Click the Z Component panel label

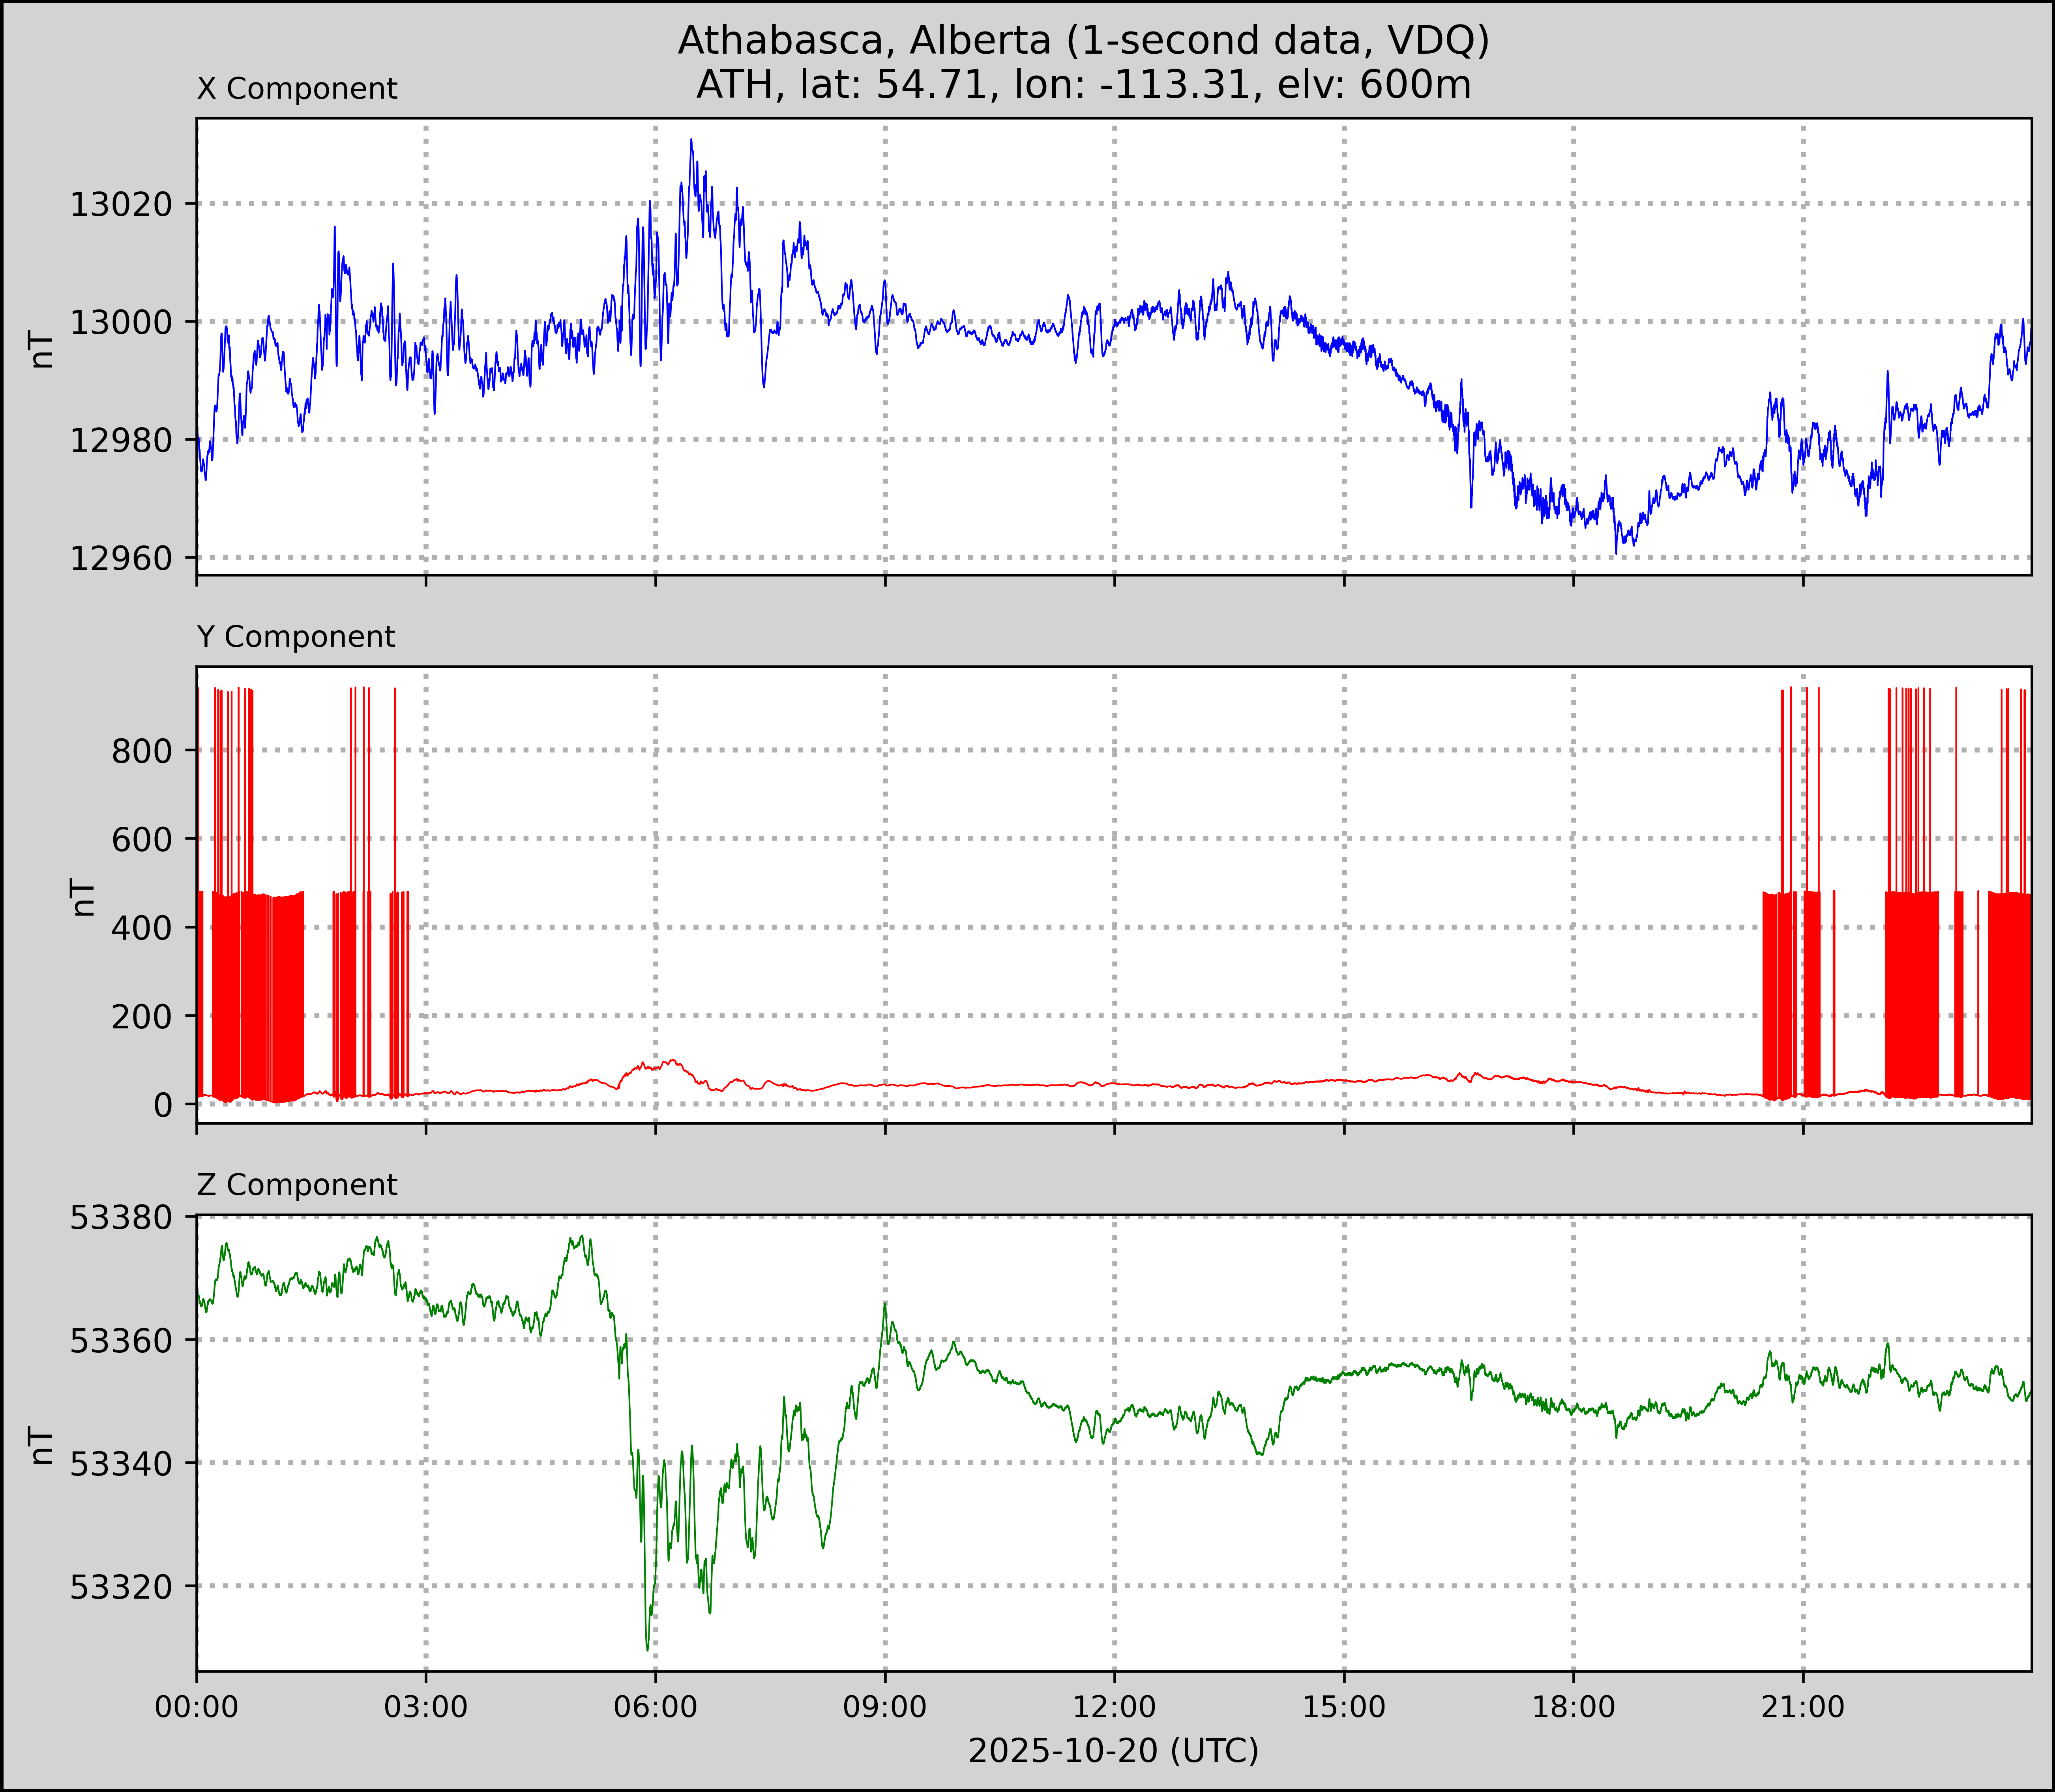[x=297, y=1185]
